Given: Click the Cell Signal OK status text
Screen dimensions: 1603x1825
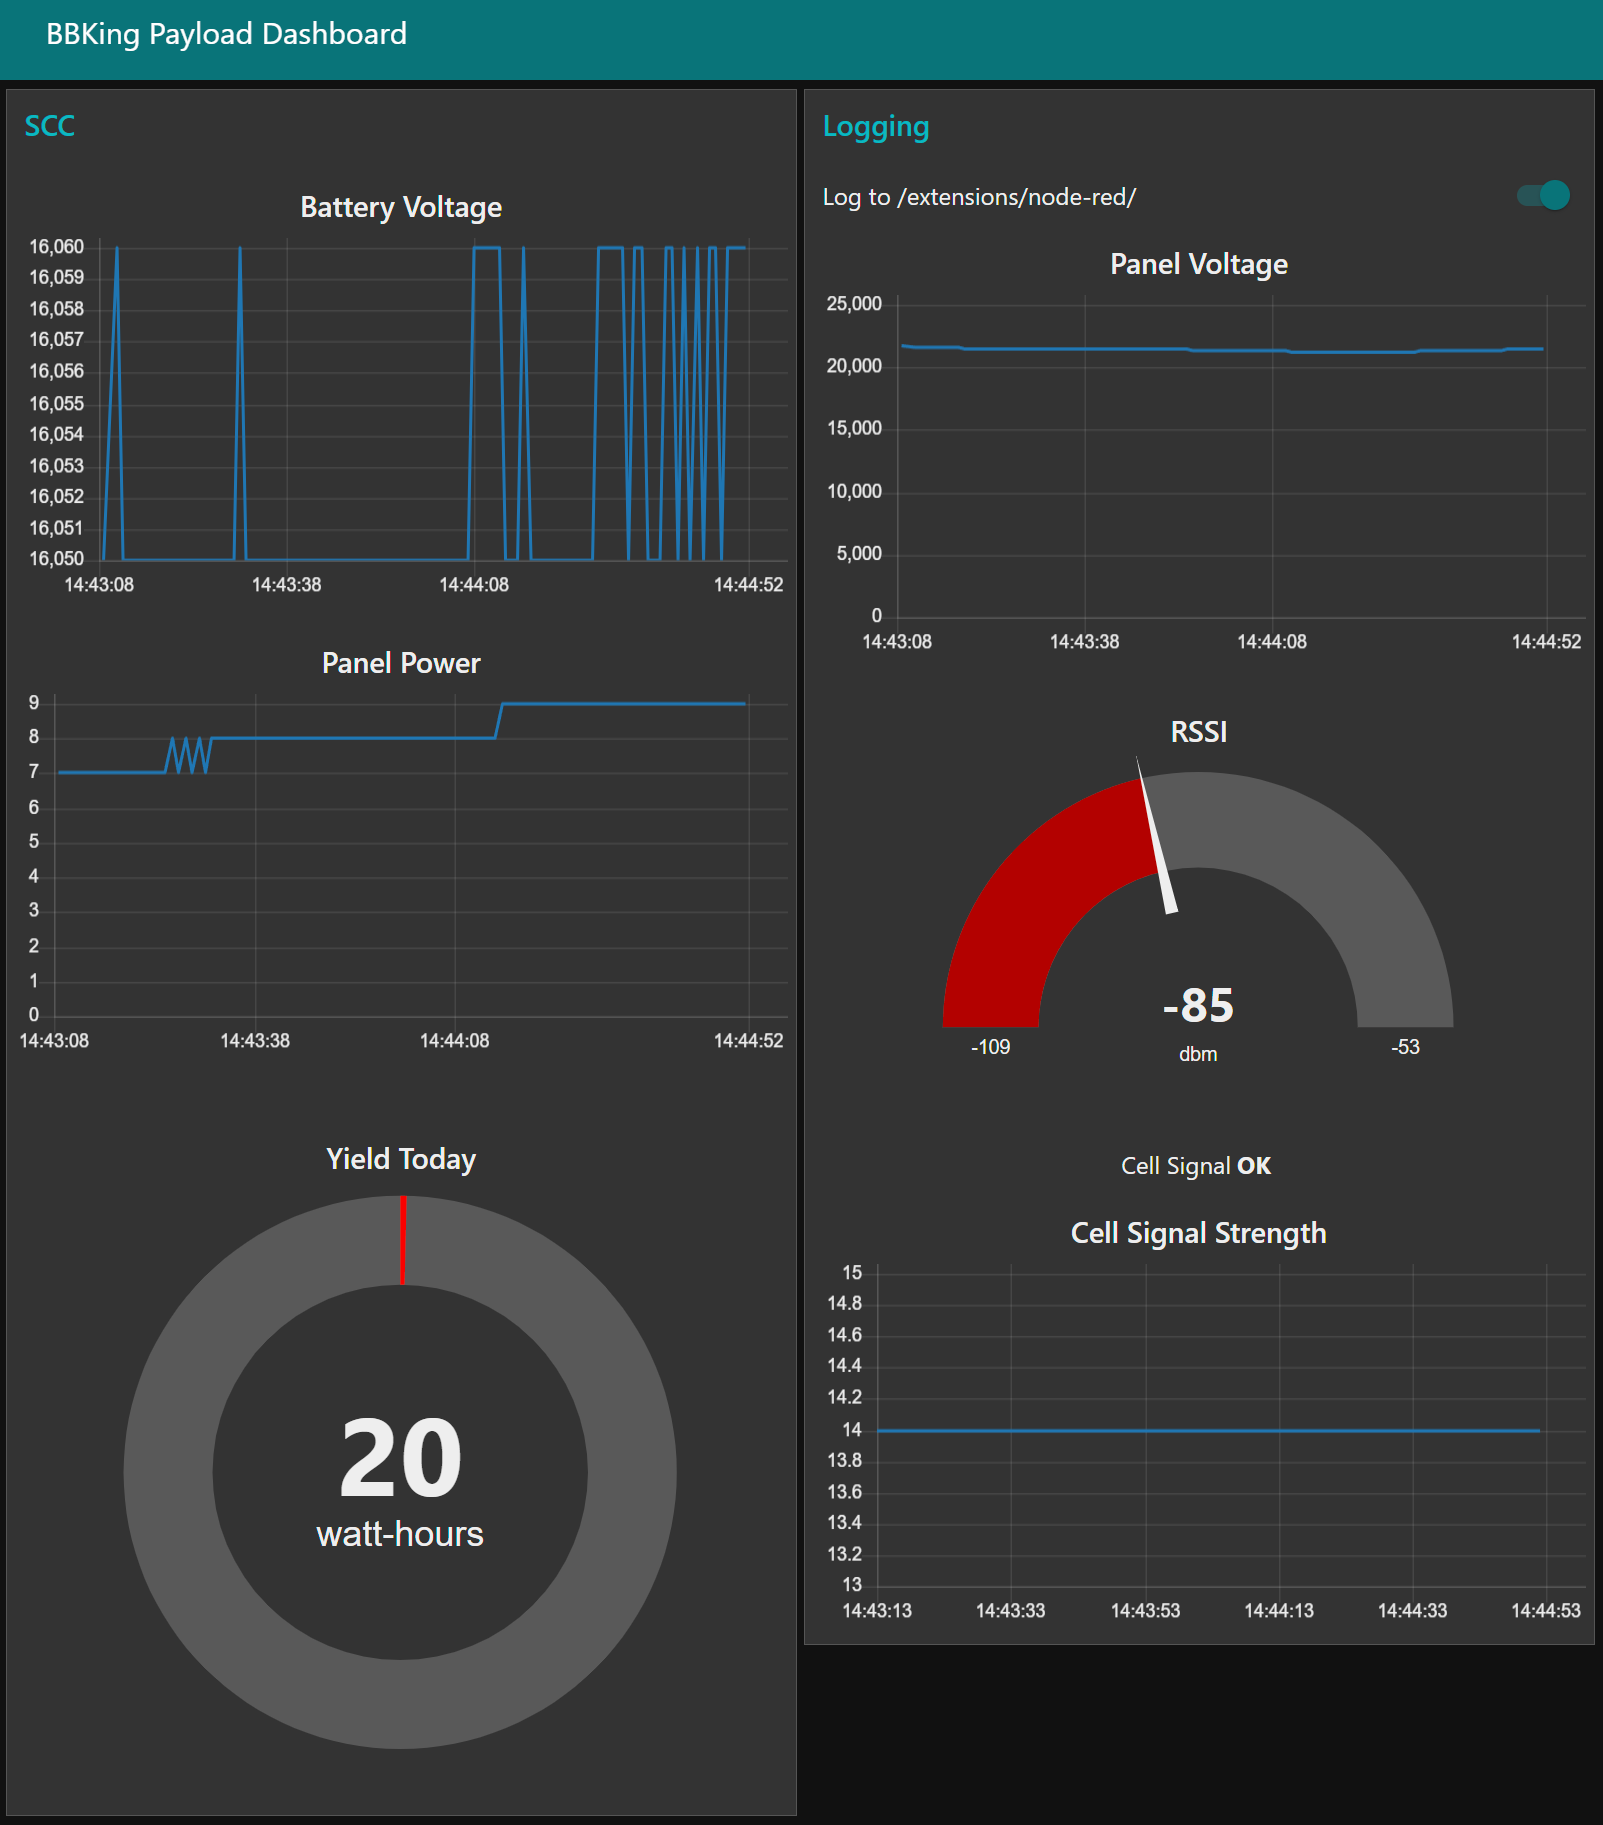Looking at the screenshot, I should pyautogui.click(x=1196, y=1166).
